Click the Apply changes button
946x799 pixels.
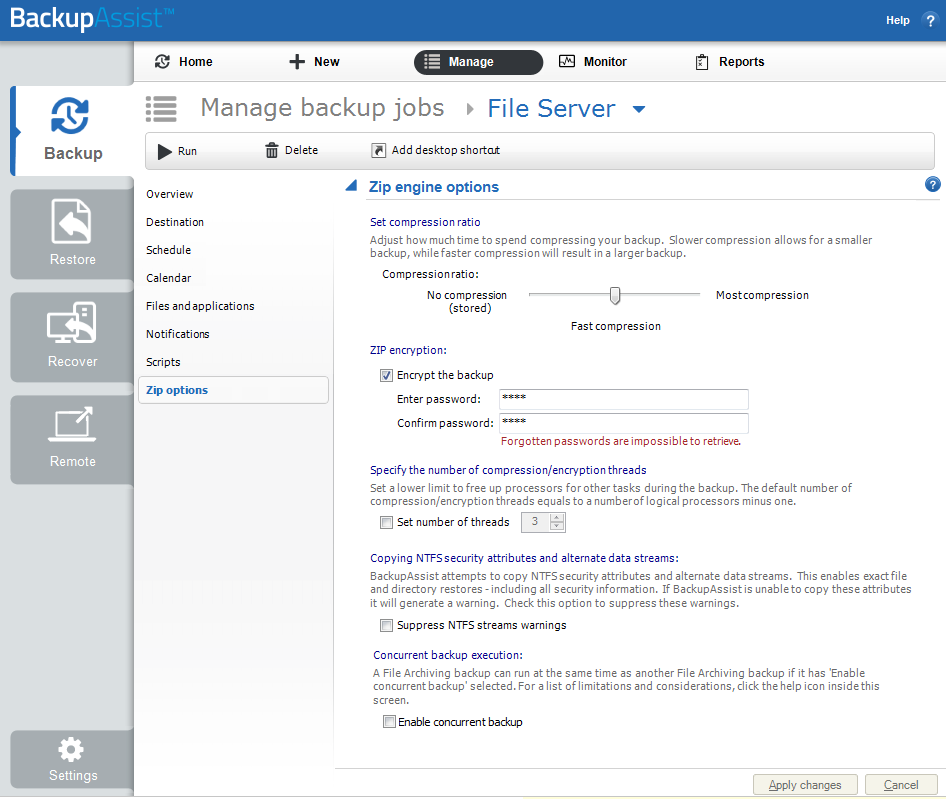pyautogui.click(x=805, y=785)
